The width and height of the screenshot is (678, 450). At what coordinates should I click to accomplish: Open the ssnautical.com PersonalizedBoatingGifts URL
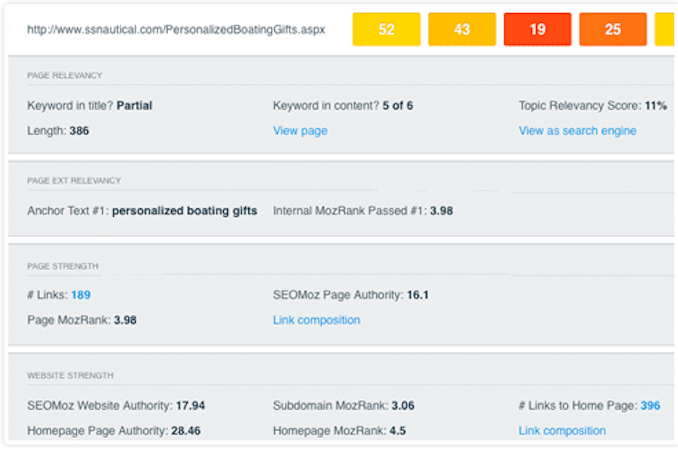point(175,30)
